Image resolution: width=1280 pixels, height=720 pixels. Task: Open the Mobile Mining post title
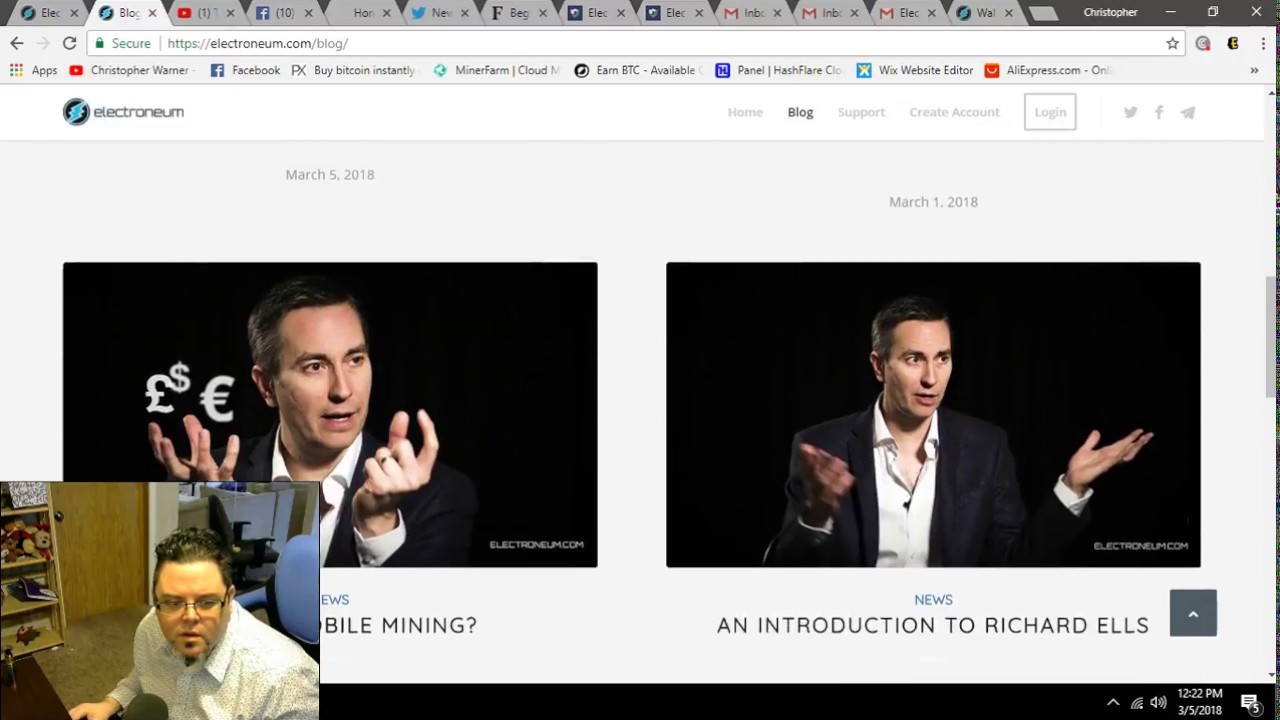(400, 625)
